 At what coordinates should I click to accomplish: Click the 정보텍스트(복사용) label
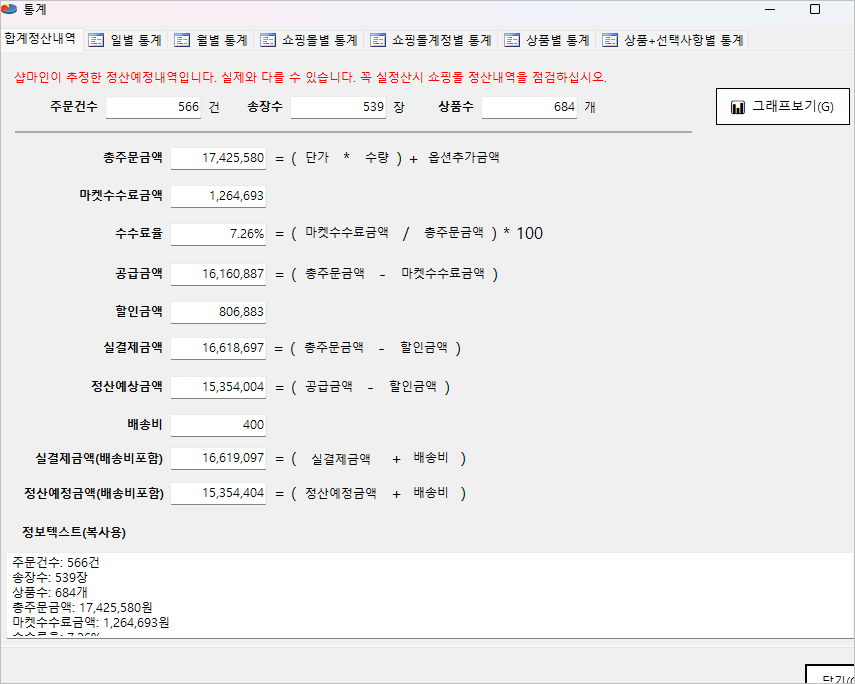[x=74, y=533]
